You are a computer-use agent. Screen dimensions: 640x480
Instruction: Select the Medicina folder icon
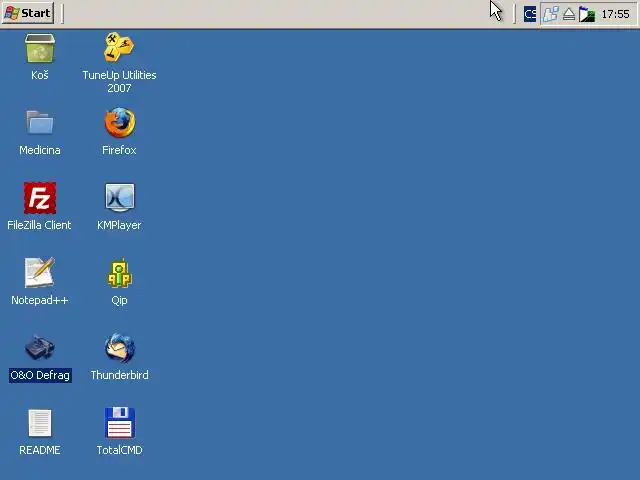[40, 122]
